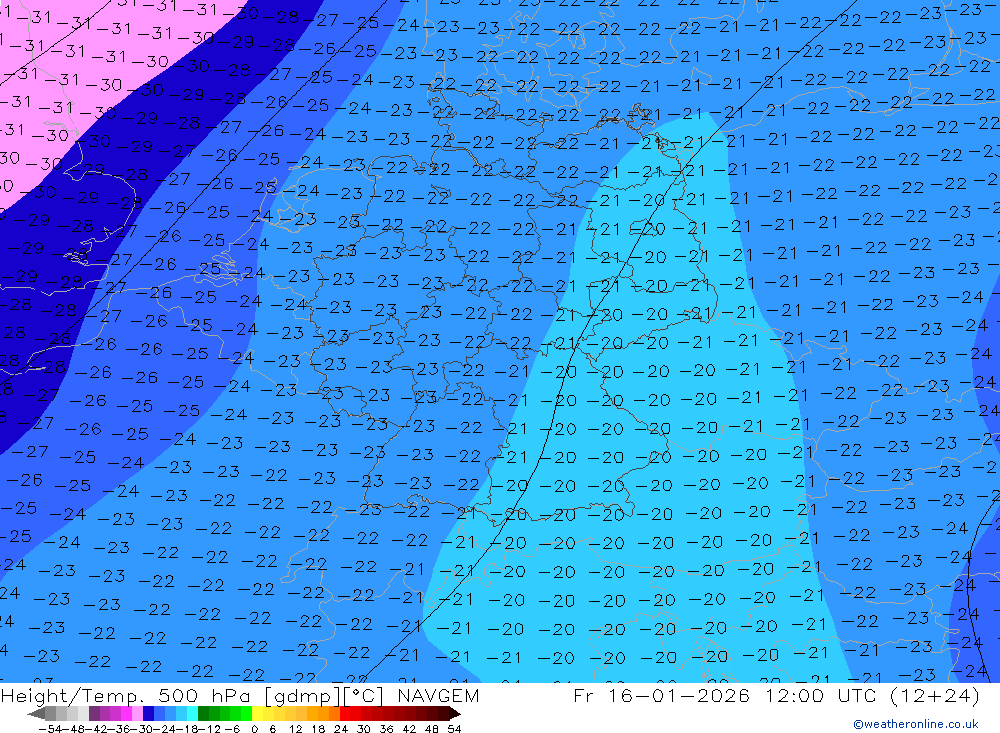Click the '12:00 UTC' time label
The height and width of the screenshot is (733, 1000).
821,695
